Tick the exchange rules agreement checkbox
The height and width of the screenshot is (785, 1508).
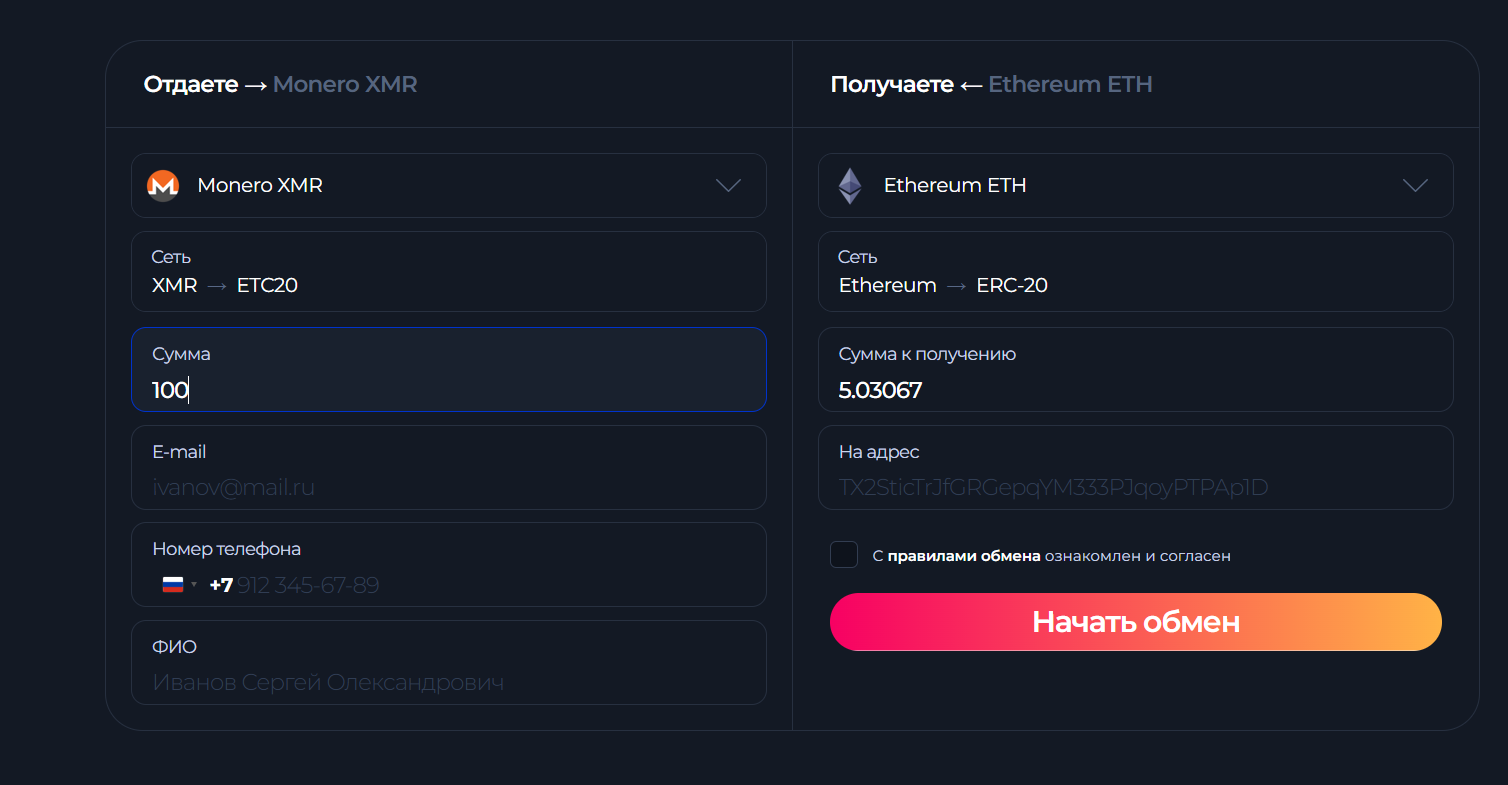[x=844, y=554]
